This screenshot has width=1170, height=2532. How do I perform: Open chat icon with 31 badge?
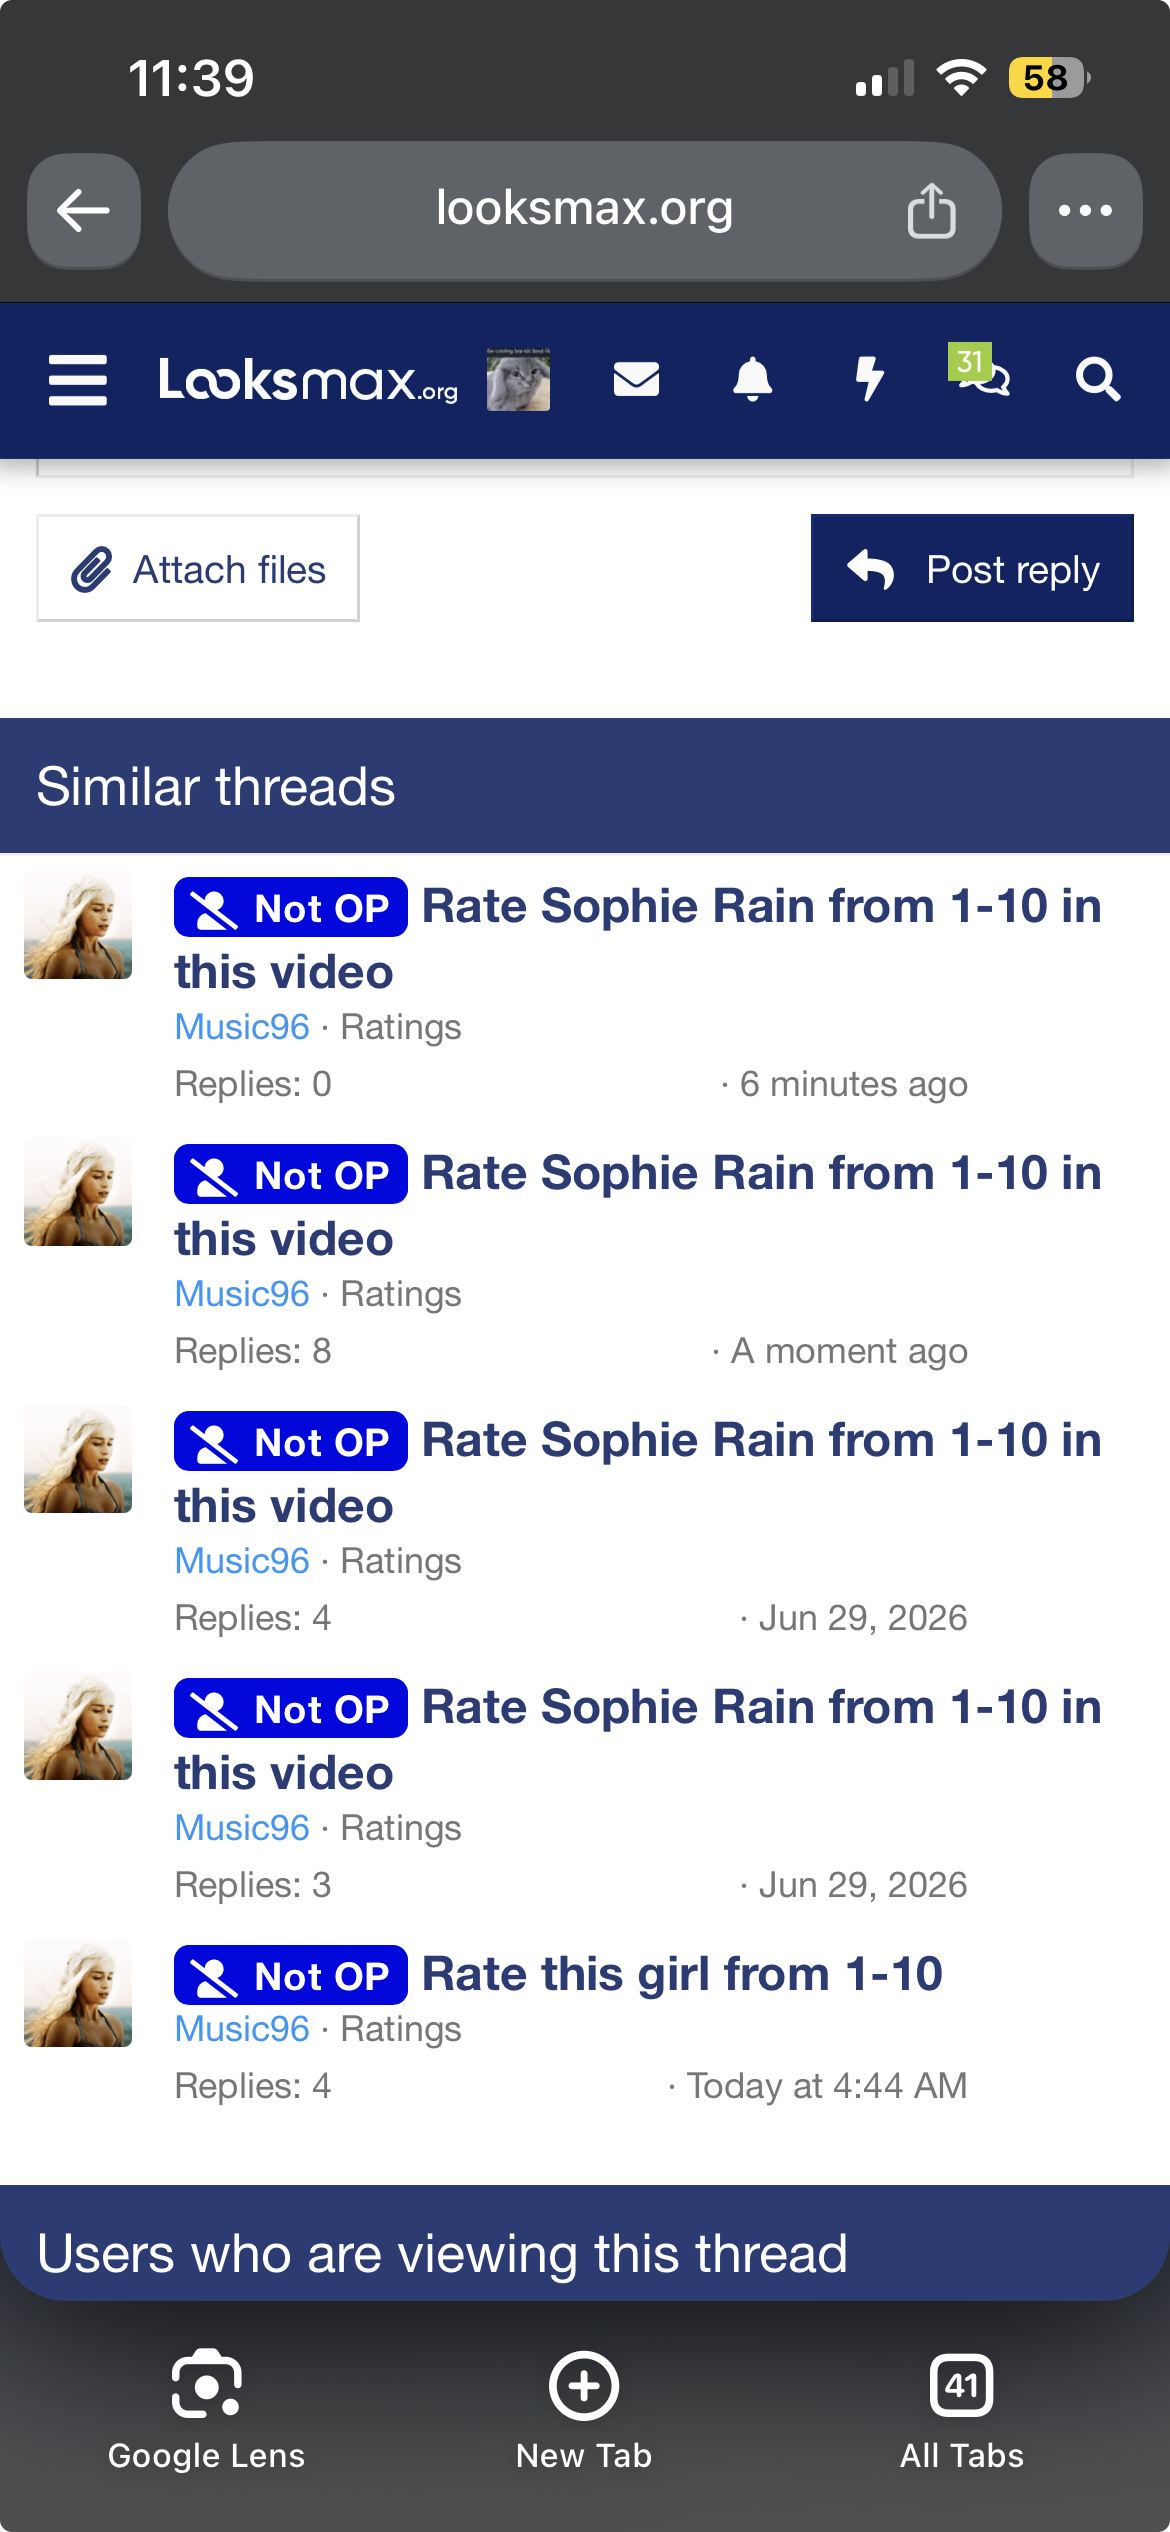pos(981,372)
